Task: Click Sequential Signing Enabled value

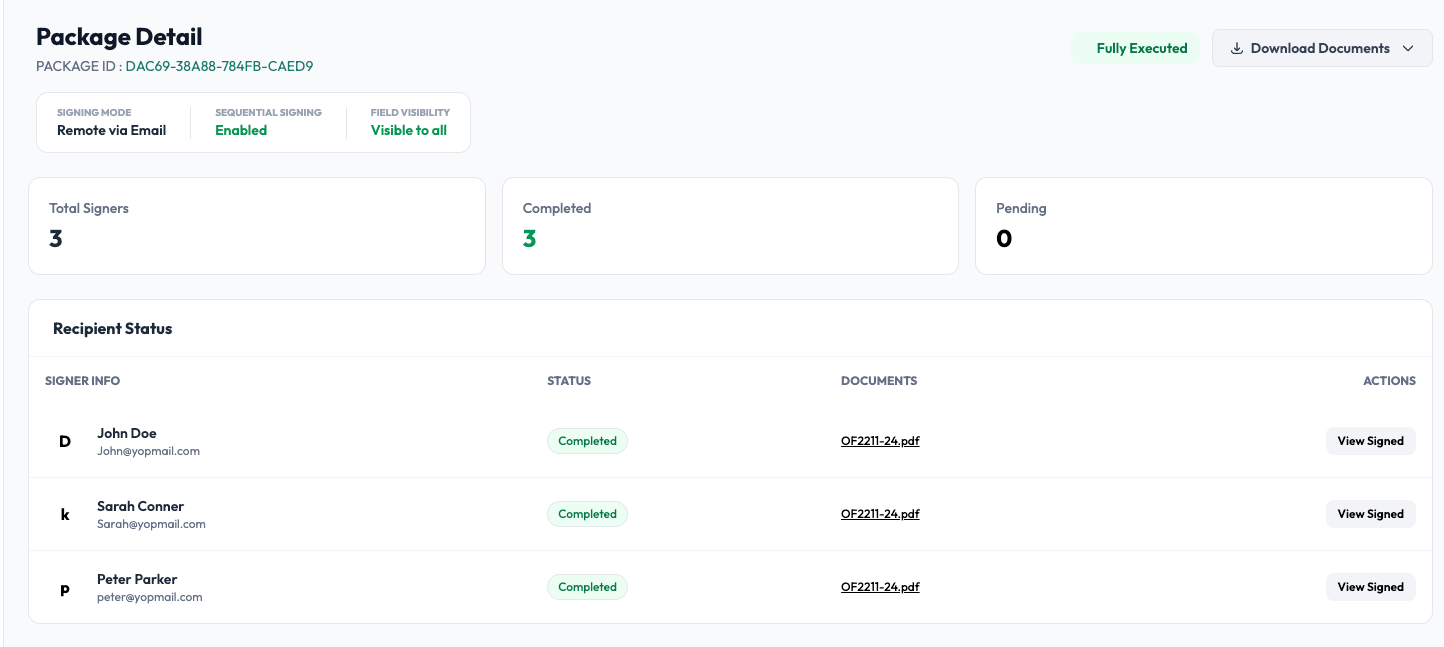Action: tap(241, 130)
